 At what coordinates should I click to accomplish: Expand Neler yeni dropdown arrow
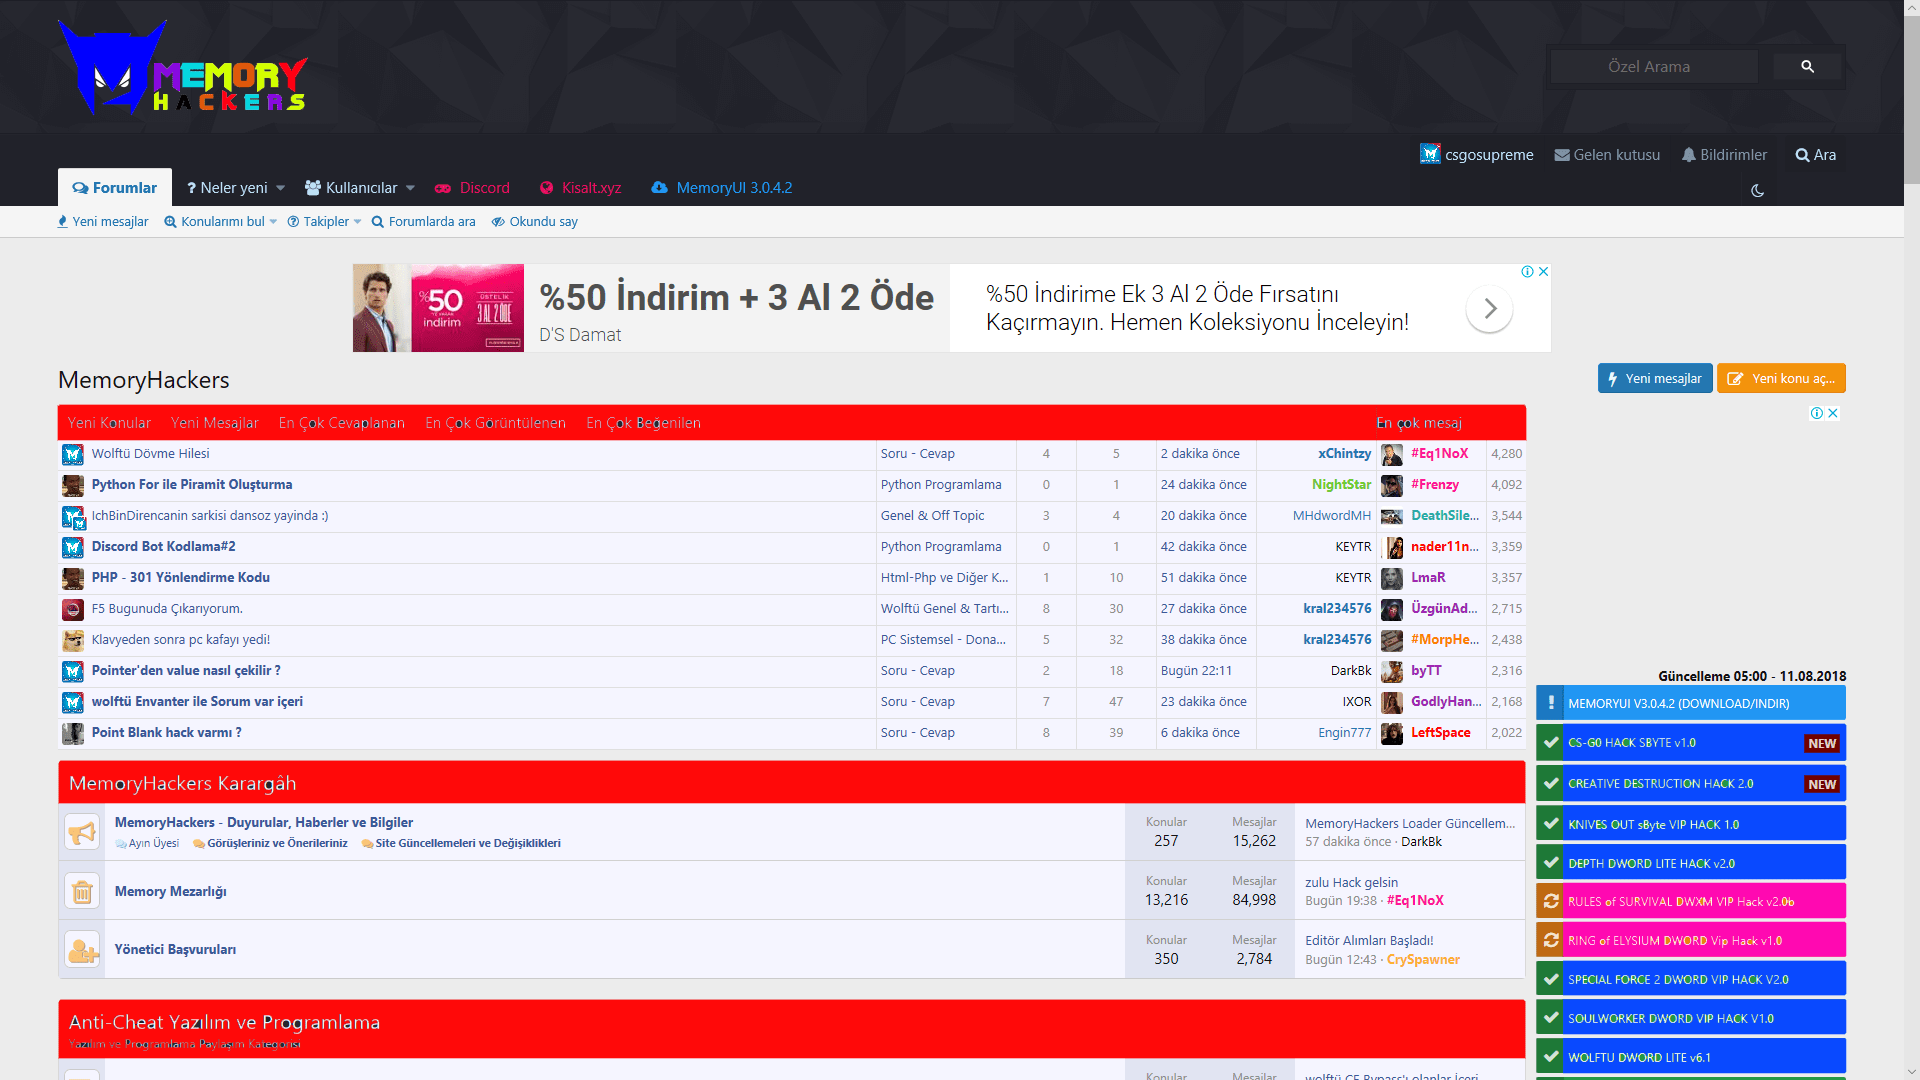[x=281, y=188]
